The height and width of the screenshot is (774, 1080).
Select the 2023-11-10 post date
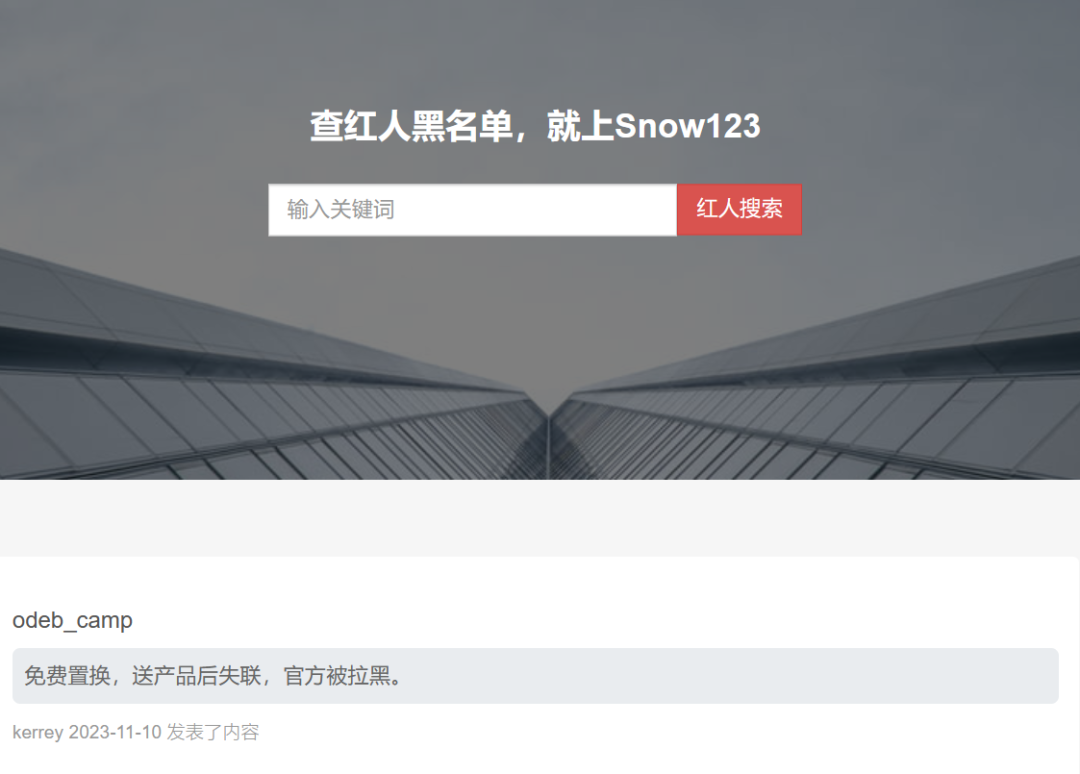(115, 732)
